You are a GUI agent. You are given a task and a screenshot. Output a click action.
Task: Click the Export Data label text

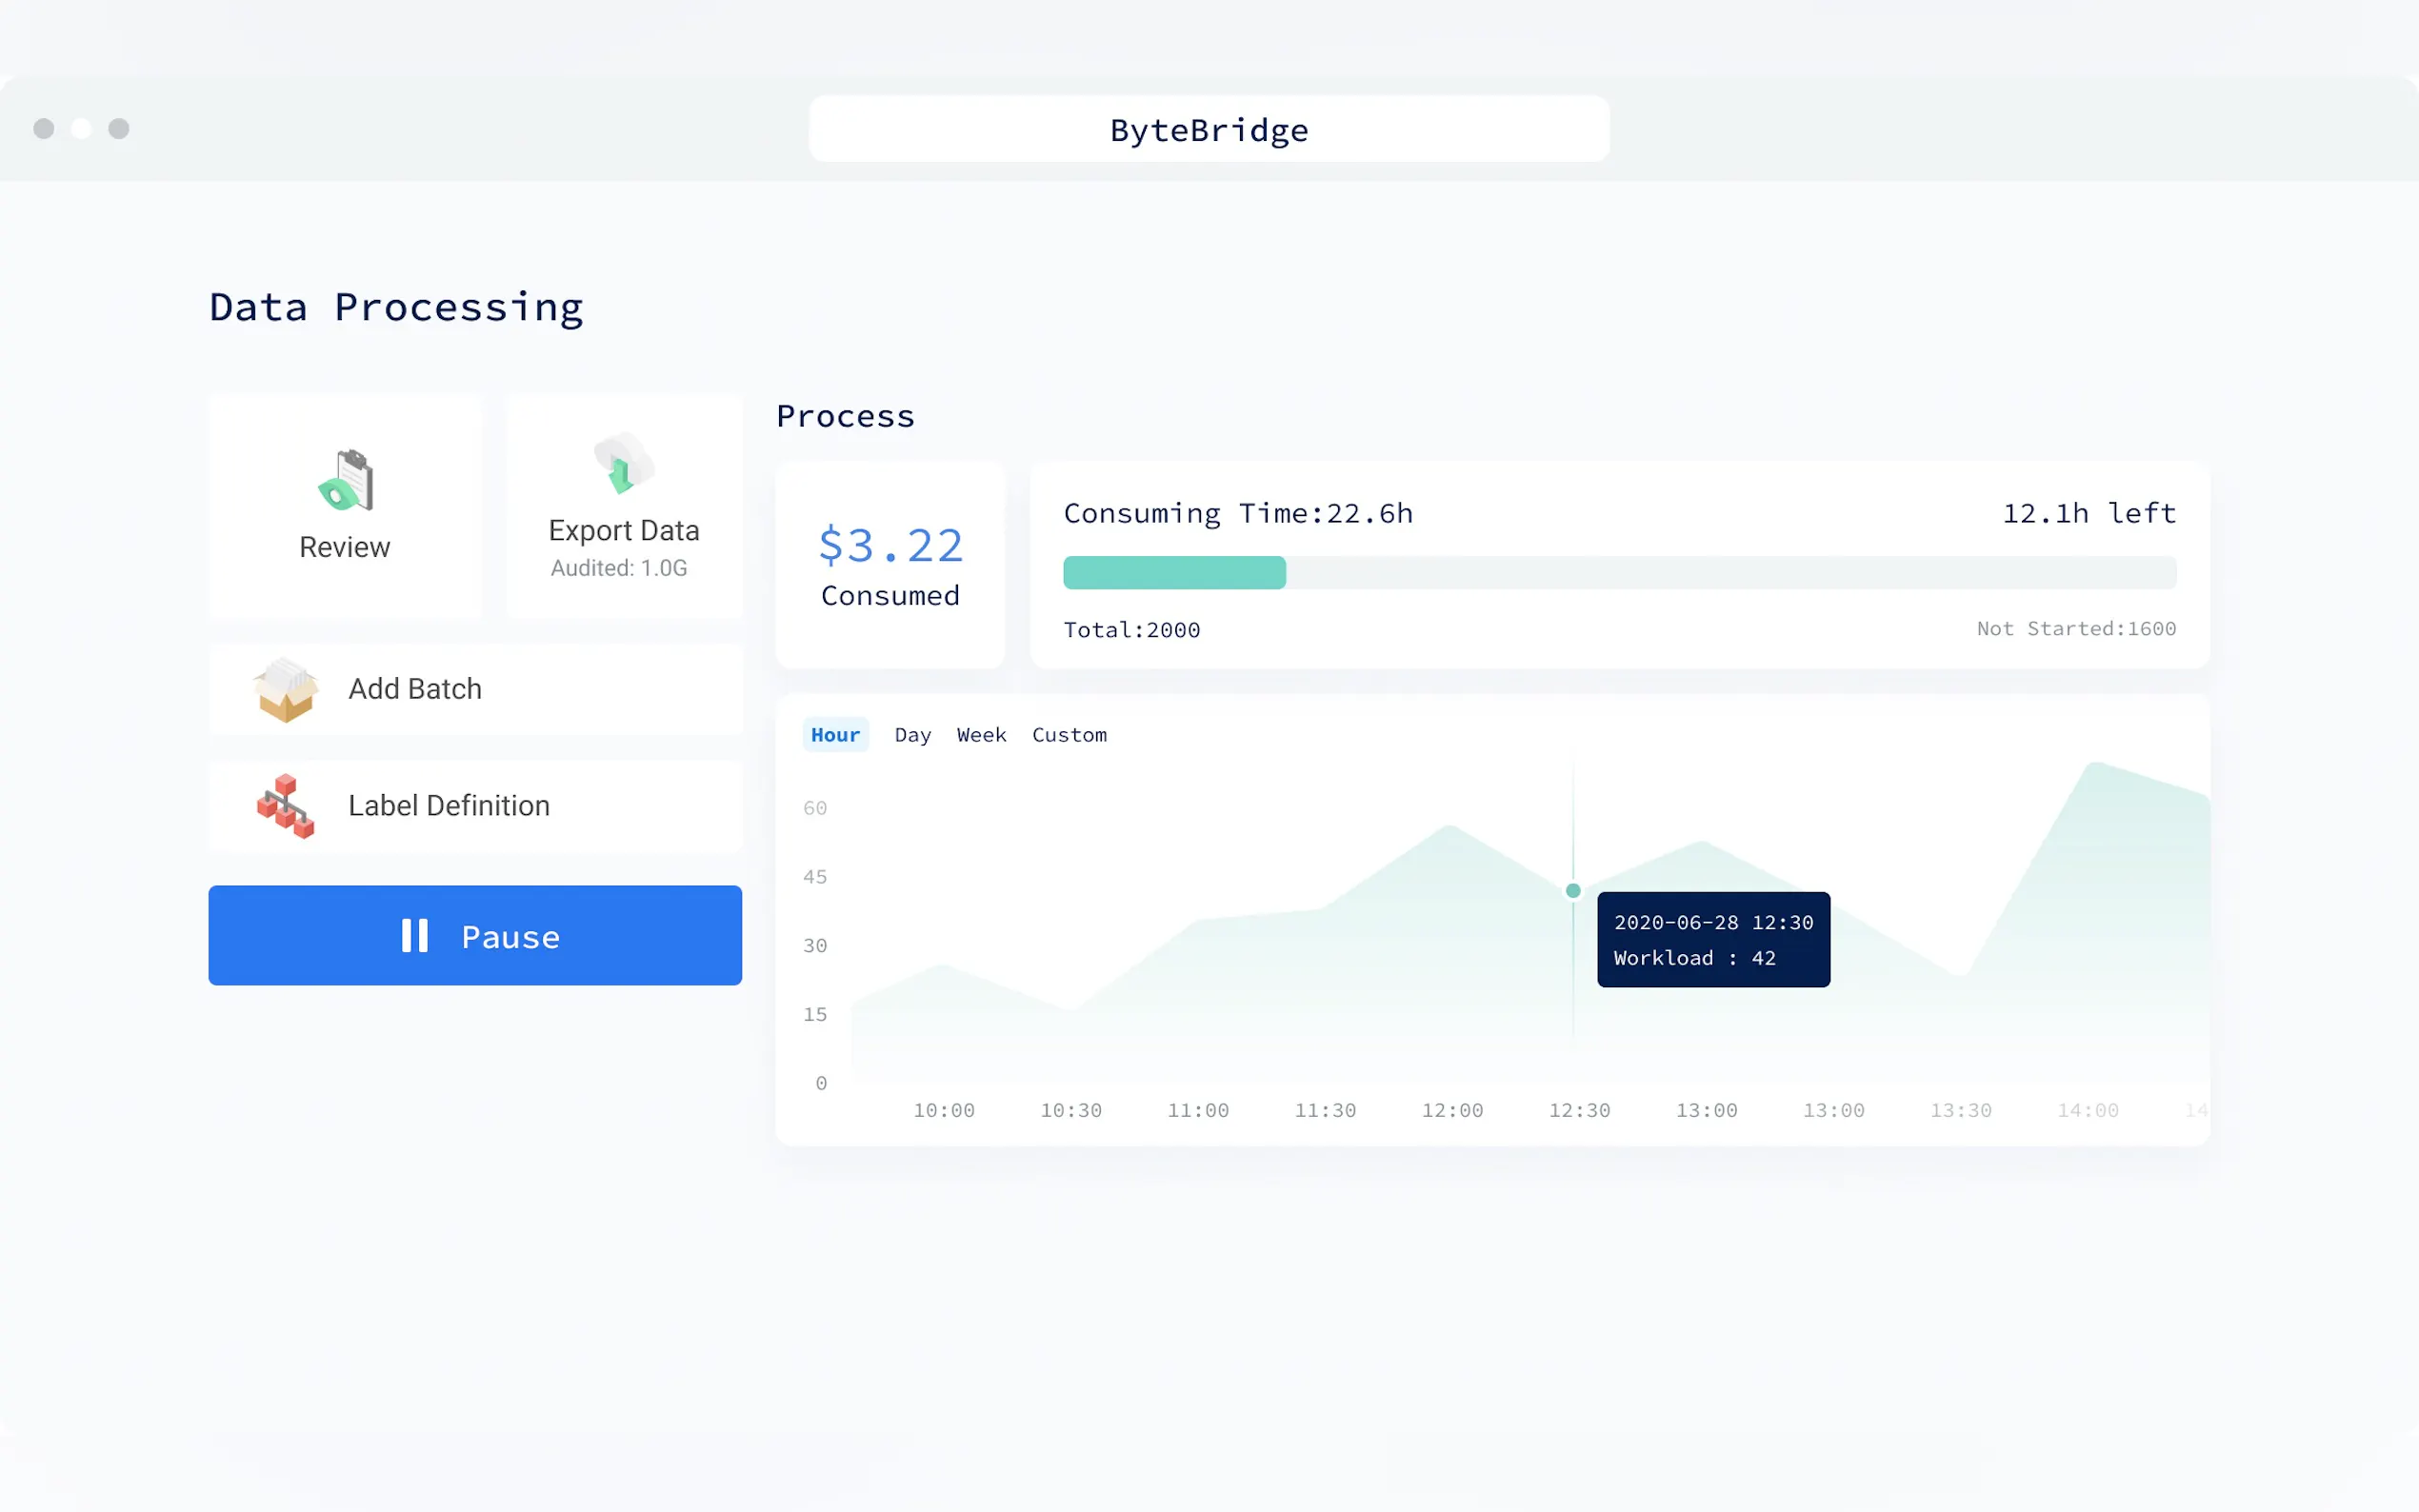coord(623,530)
